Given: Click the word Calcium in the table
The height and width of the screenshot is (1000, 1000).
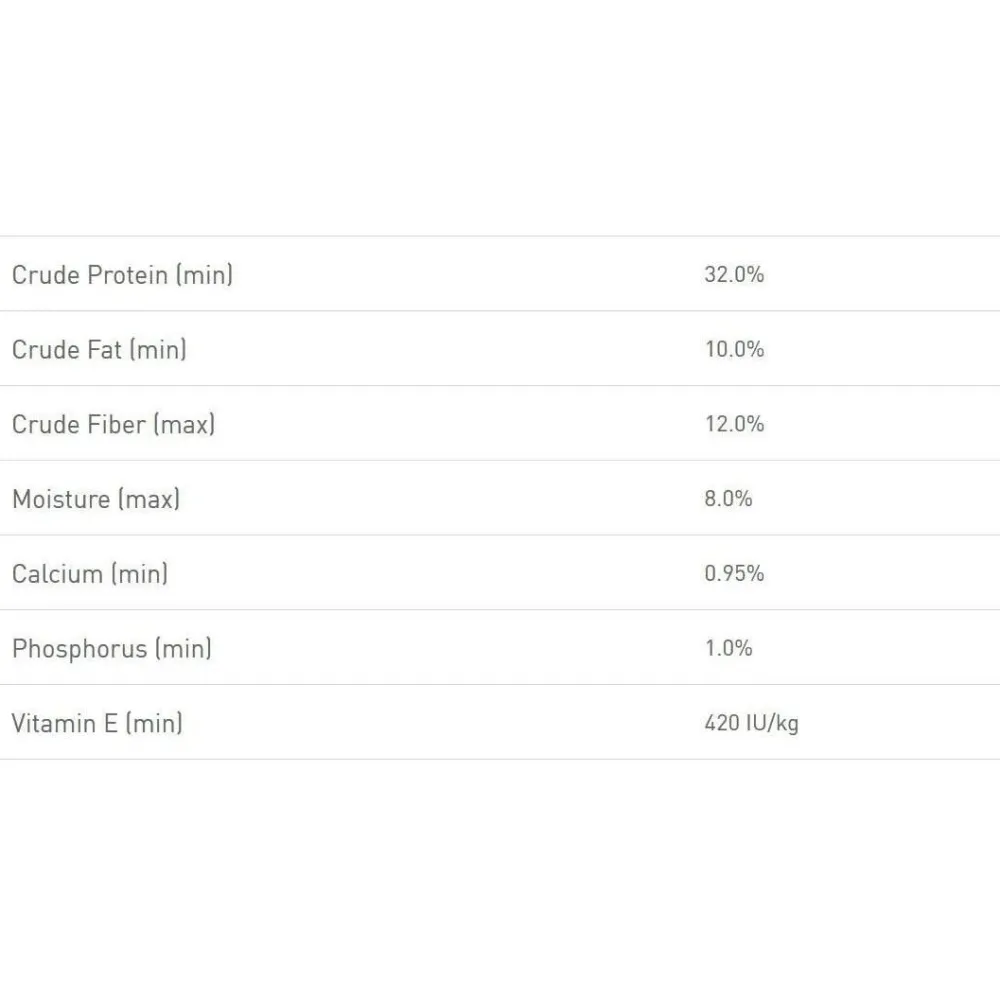Looking at the screenshot, I should coord(57,573).
